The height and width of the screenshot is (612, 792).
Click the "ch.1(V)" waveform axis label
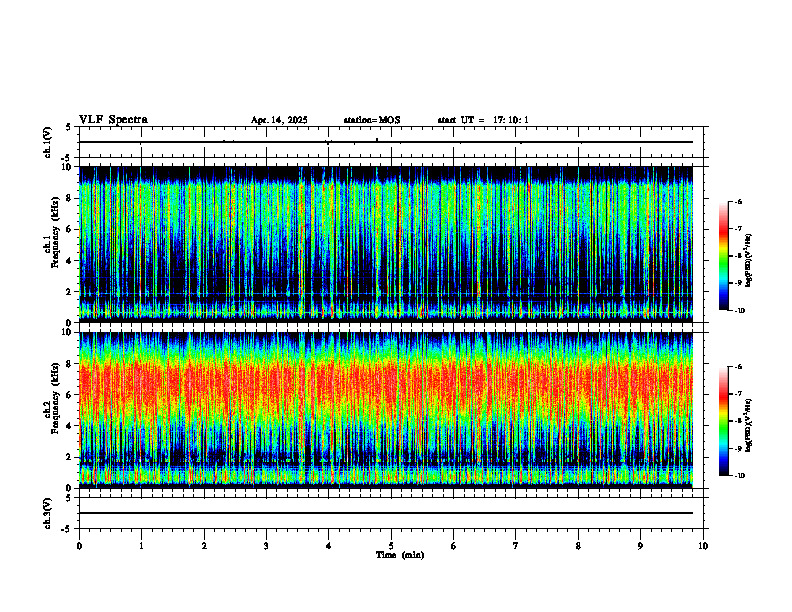pyautogui.click(x=48, y=142)
